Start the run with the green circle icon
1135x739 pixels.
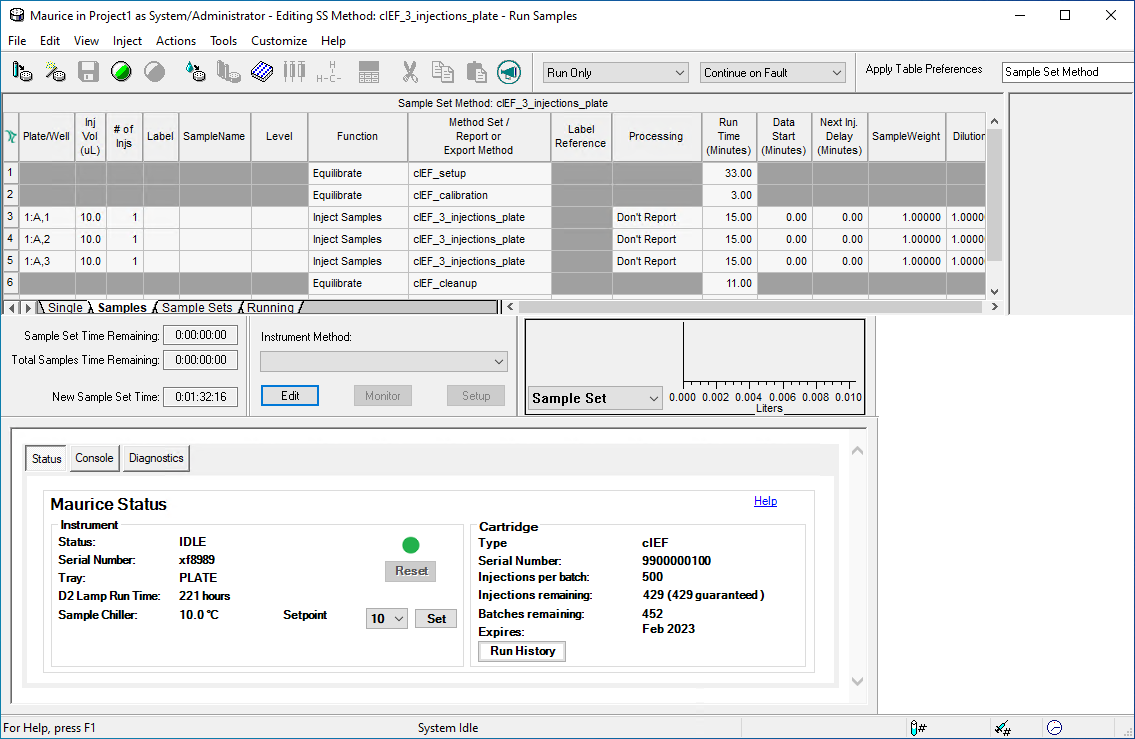[121, 72]
